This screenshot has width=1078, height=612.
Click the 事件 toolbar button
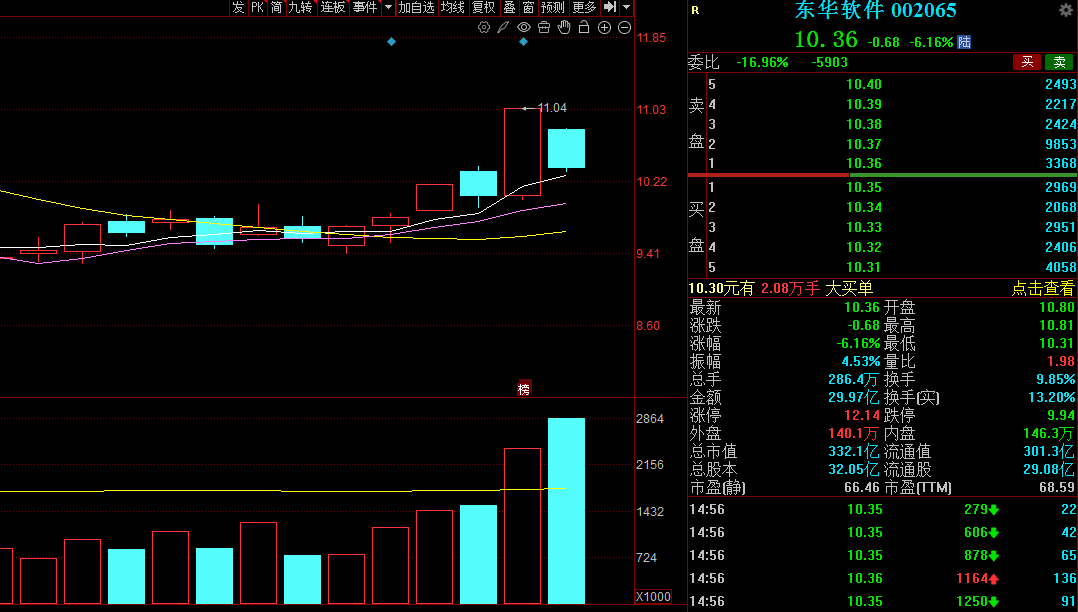pyautogui.click(x=365, y=8)
